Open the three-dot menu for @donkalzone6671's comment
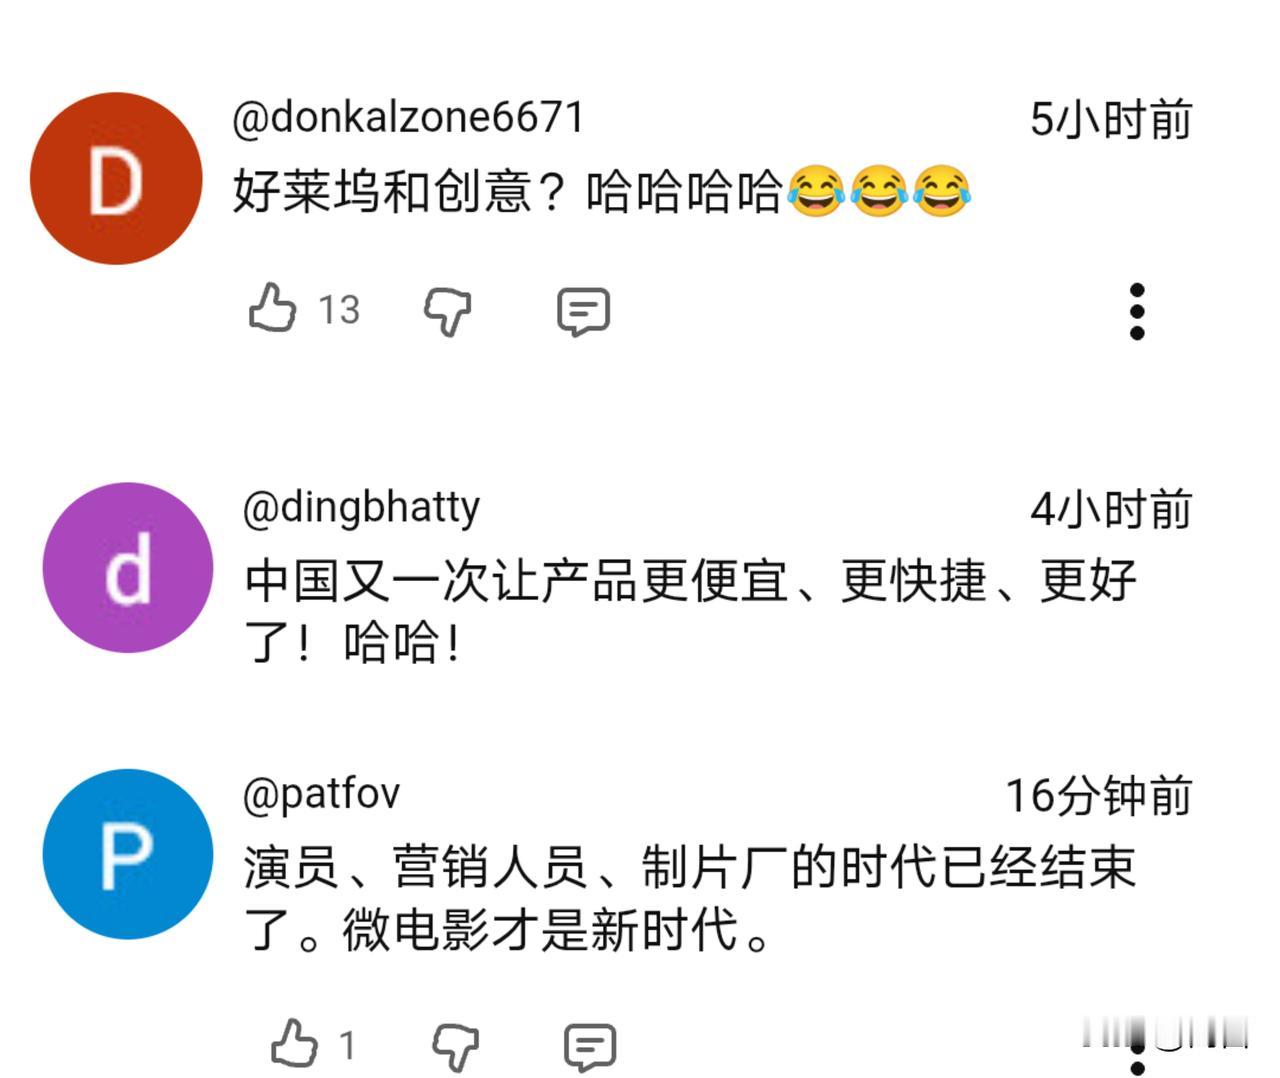The image size is (1280, 1078). click(x=1136, y=311)
